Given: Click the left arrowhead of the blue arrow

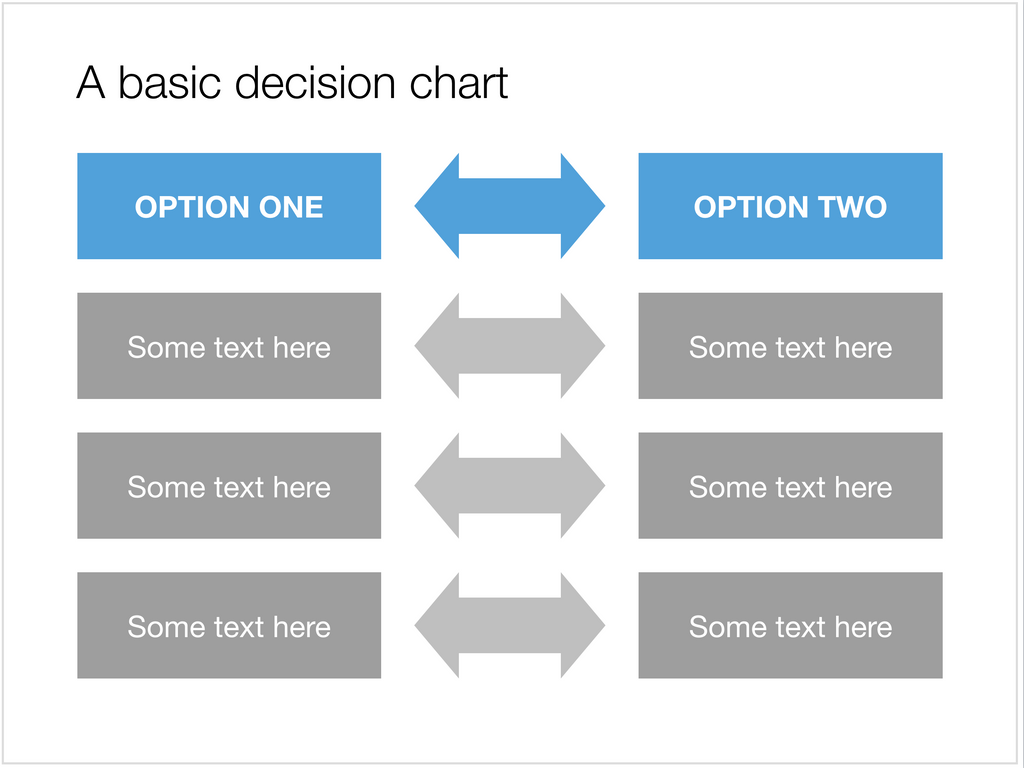Looking at the screenshot, I should (437, 206).
